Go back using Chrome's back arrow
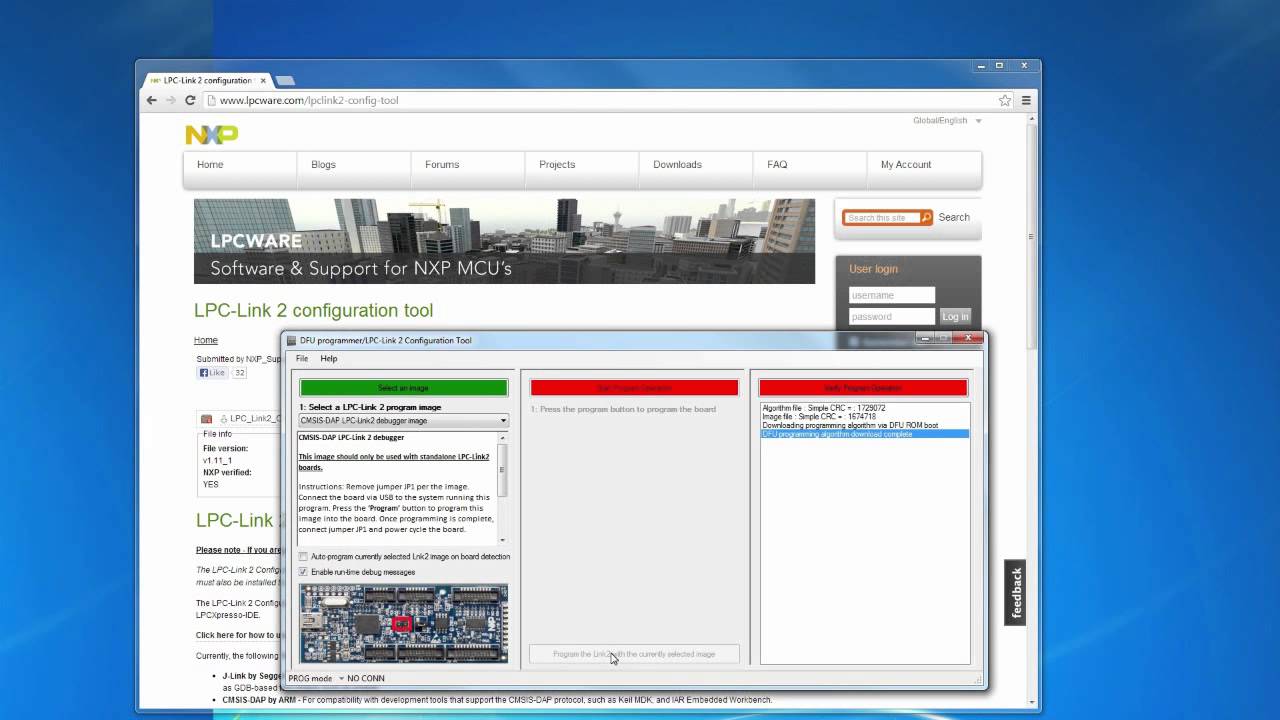The image size is (1280, 720). 152,100
